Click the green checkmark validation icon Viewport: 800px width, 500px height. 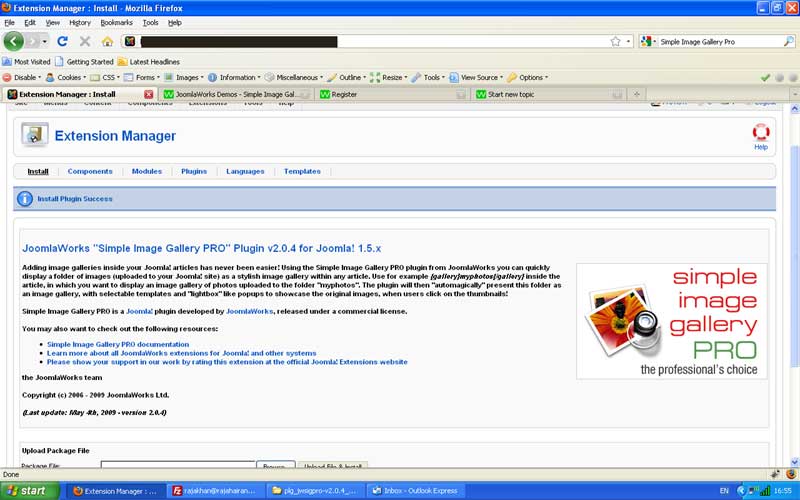point(765,78)
